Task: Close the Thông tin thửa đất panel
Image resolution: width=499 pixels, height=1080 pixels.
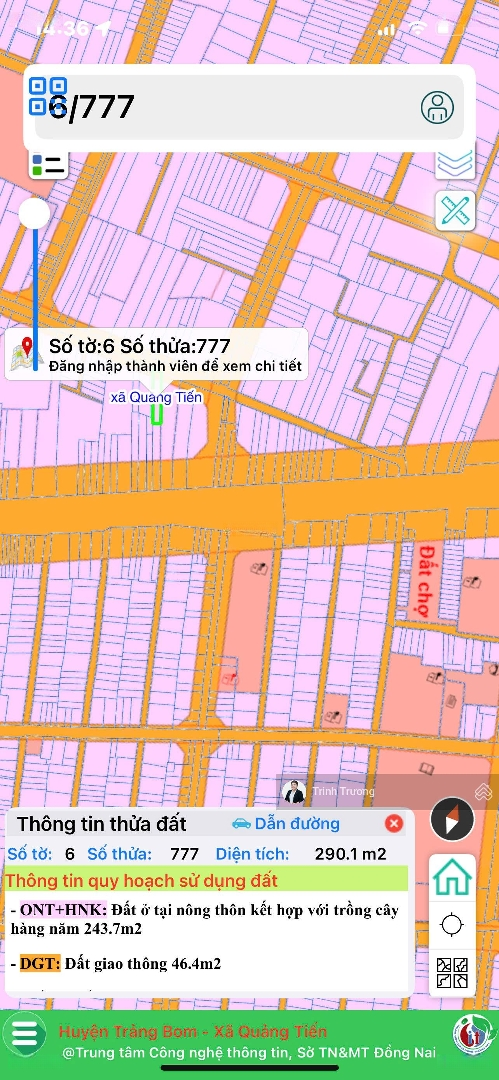Action: 394,823
